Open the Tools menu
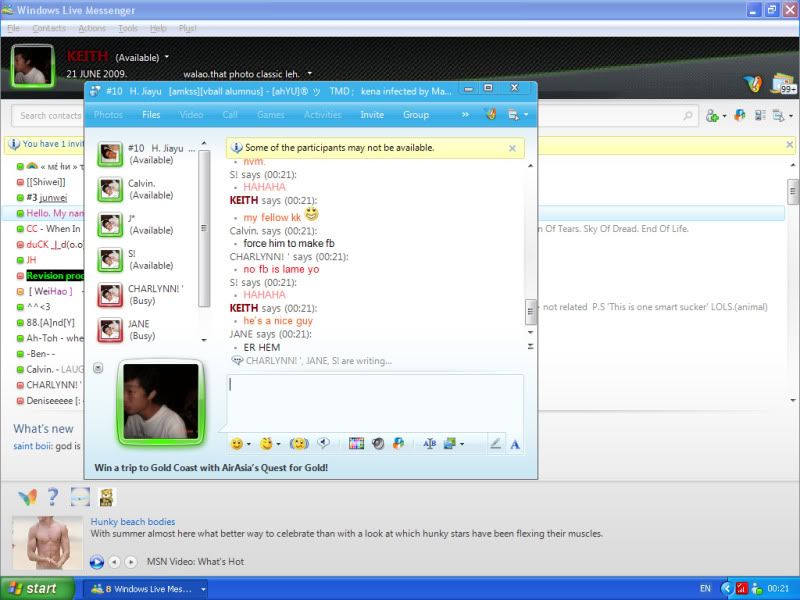The height and width of the screenshot is (600, 800). pyautogui.click(x=128, y=28)
